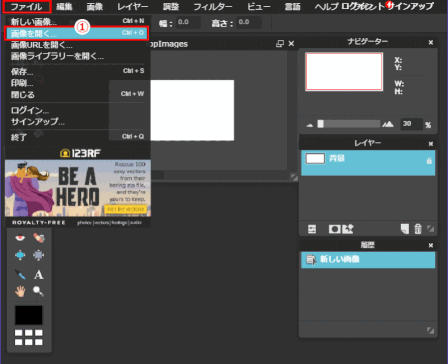Image resolution: width=448 pixels, height=364 pixels.
Task: Click the 背景 layer thumbnail
Action: click(x=315, y=158)
